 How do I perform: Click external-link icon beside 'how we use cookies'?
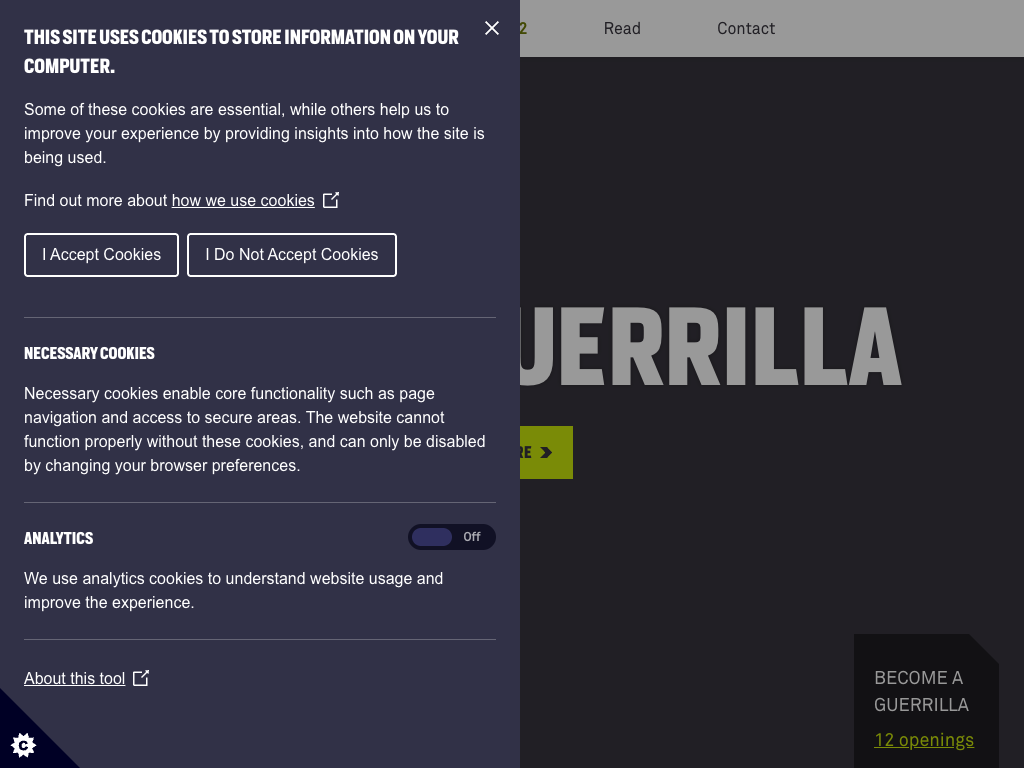coord(331,200)
